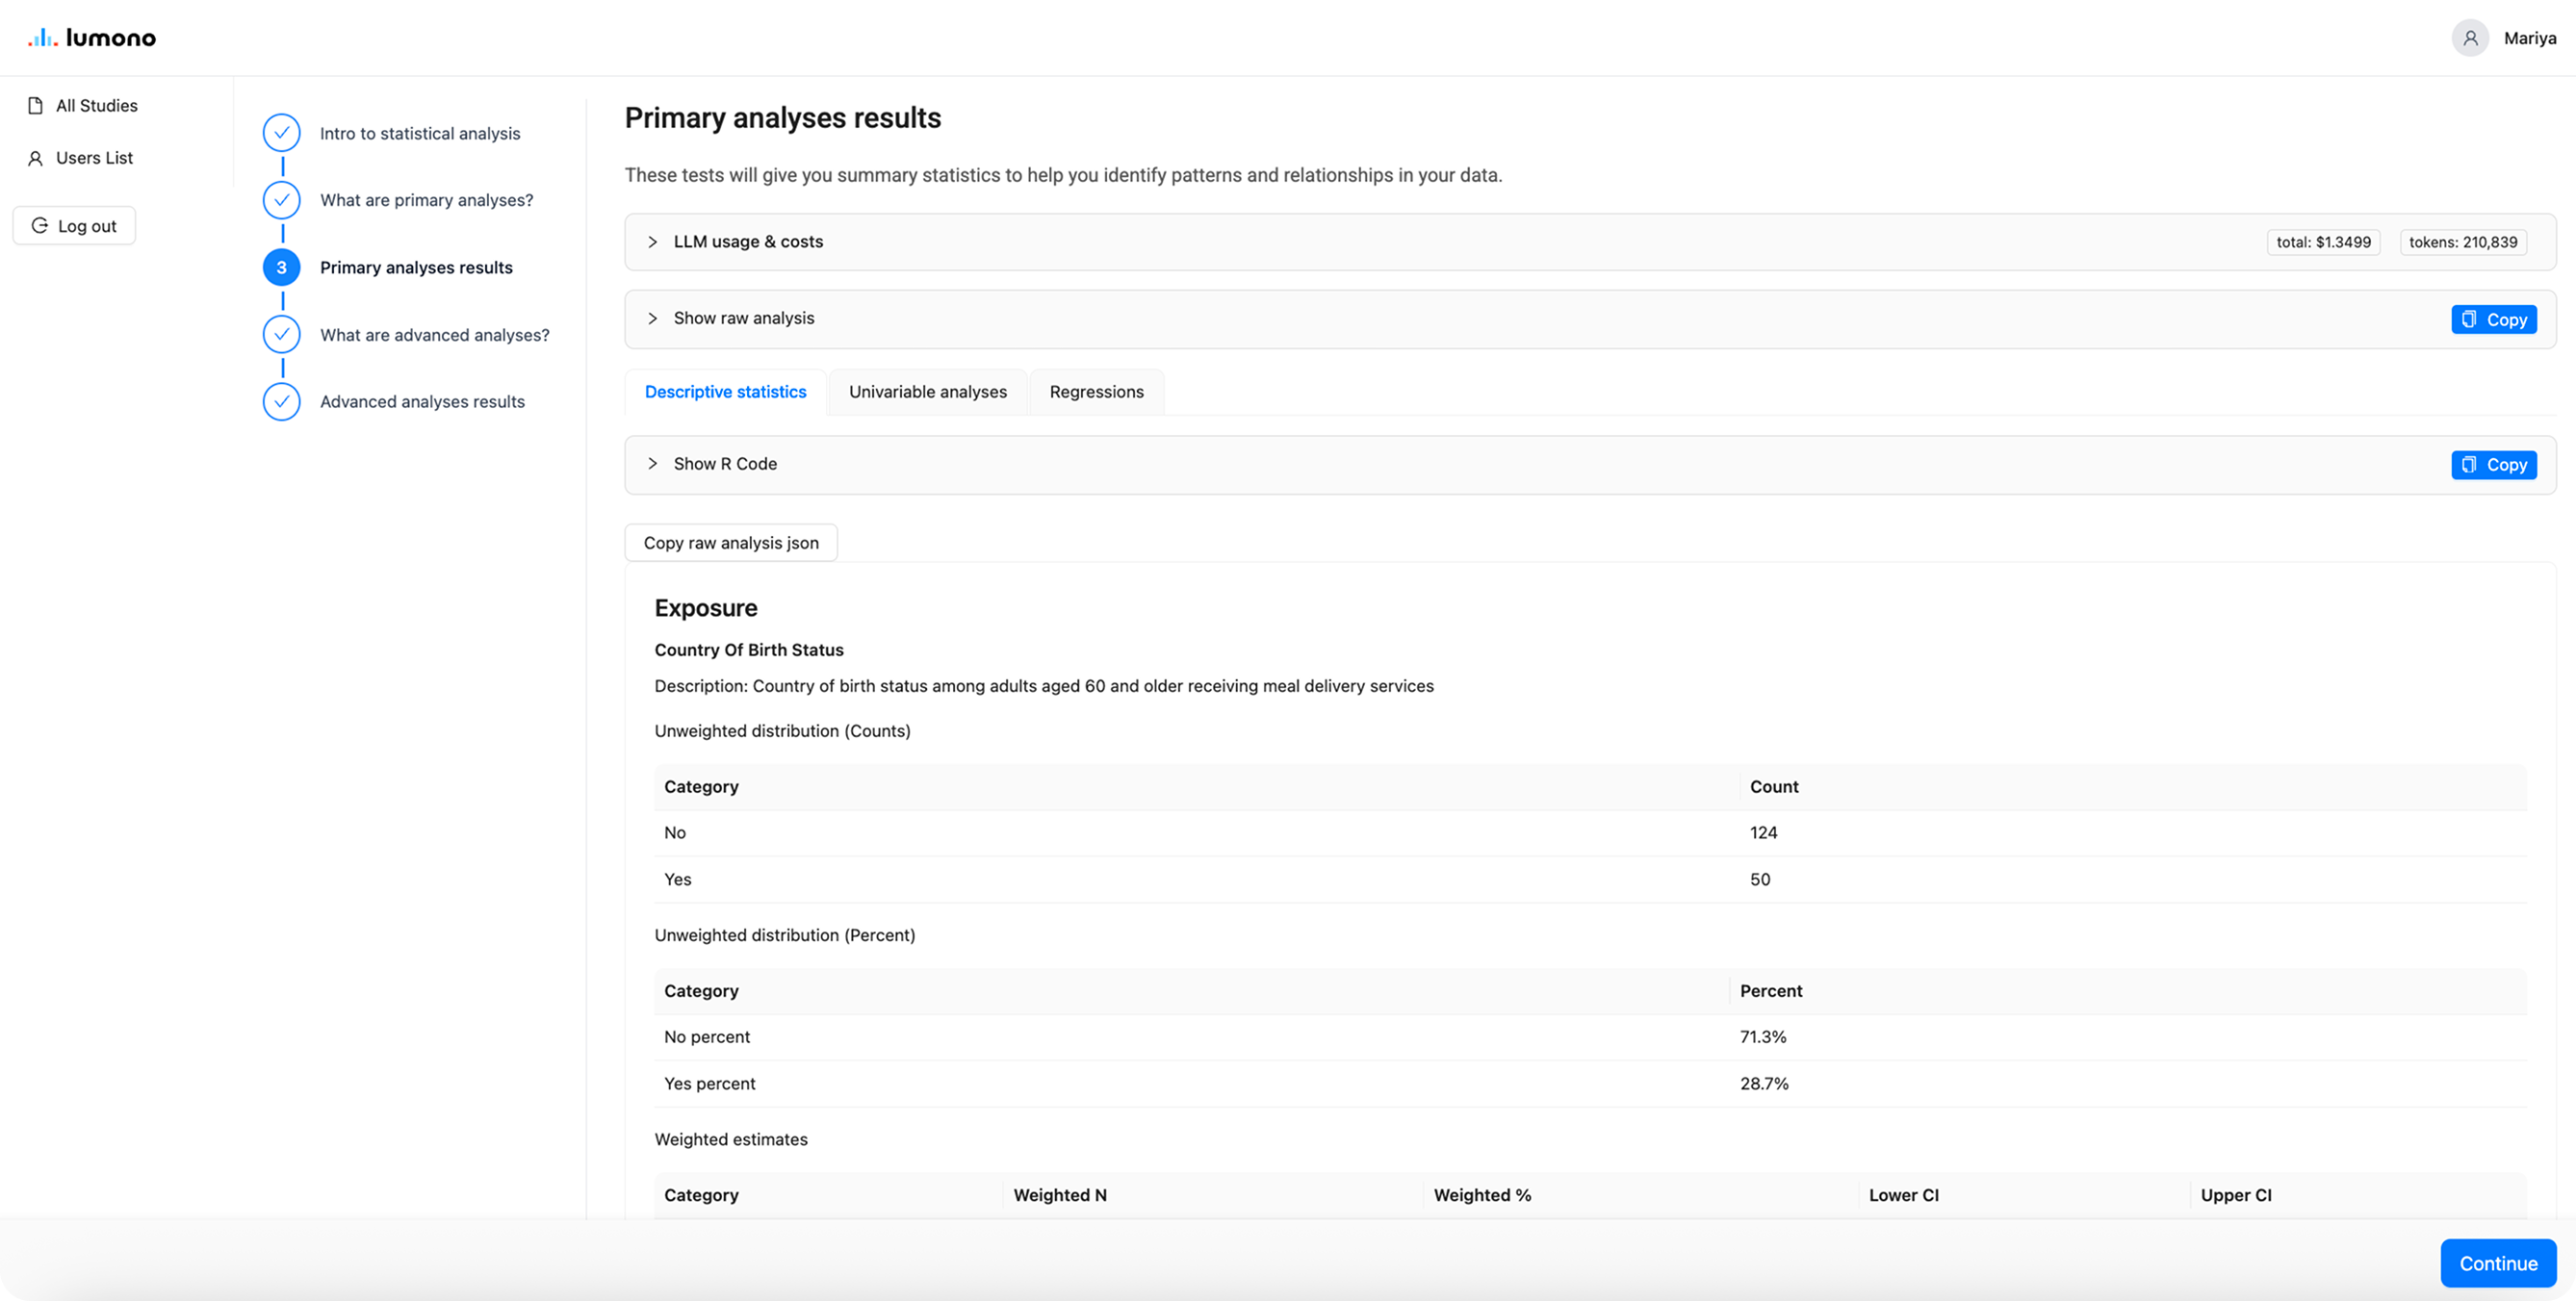Click checkmark circle for What are advanced analyses
Image resolution: width=2576 pixels, height=1301 pixels.
point(282,334)
